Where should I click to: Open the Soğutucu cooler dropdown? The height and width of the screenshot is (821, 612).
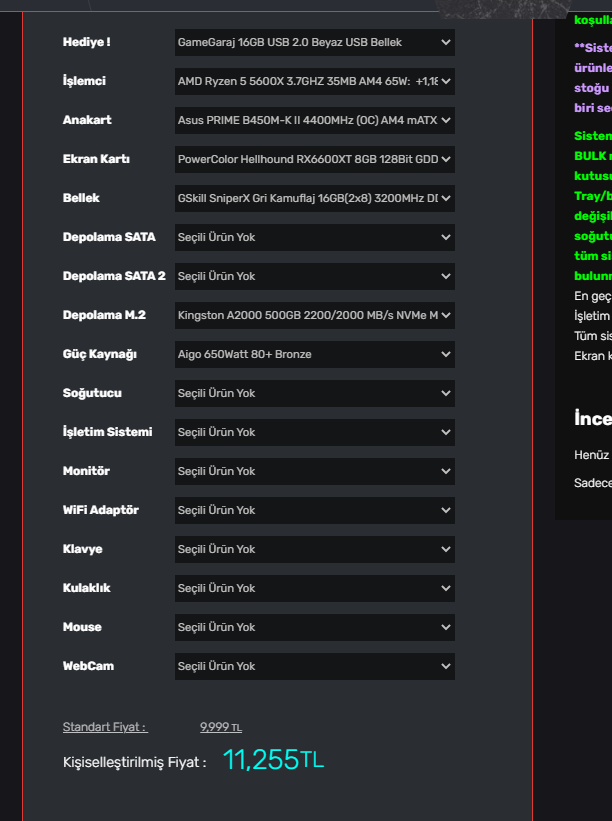click(315, 393)
